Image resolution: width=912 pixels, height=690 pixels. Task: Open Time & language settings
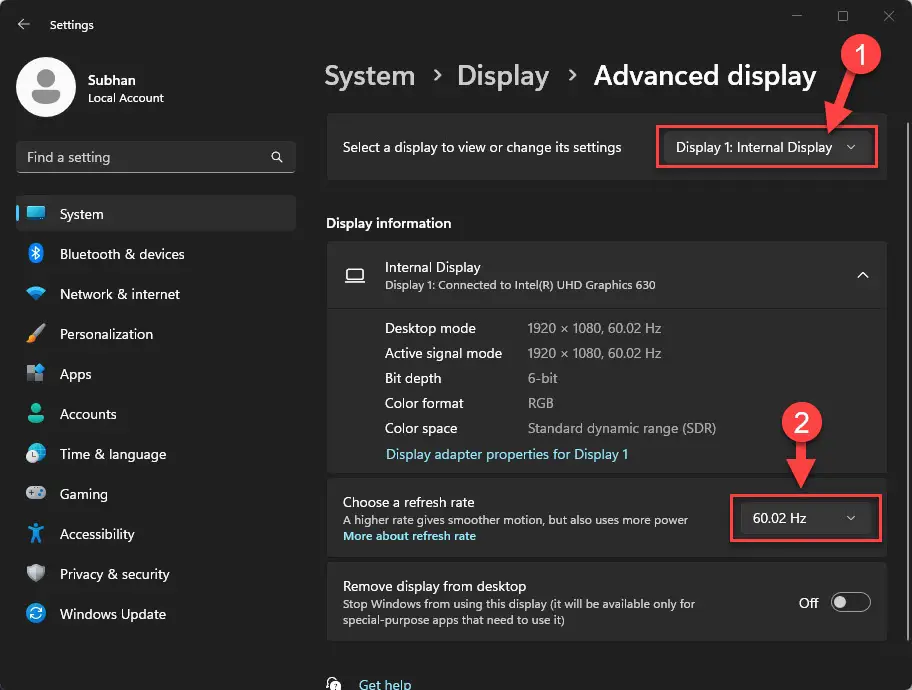[x=156, y=454]
